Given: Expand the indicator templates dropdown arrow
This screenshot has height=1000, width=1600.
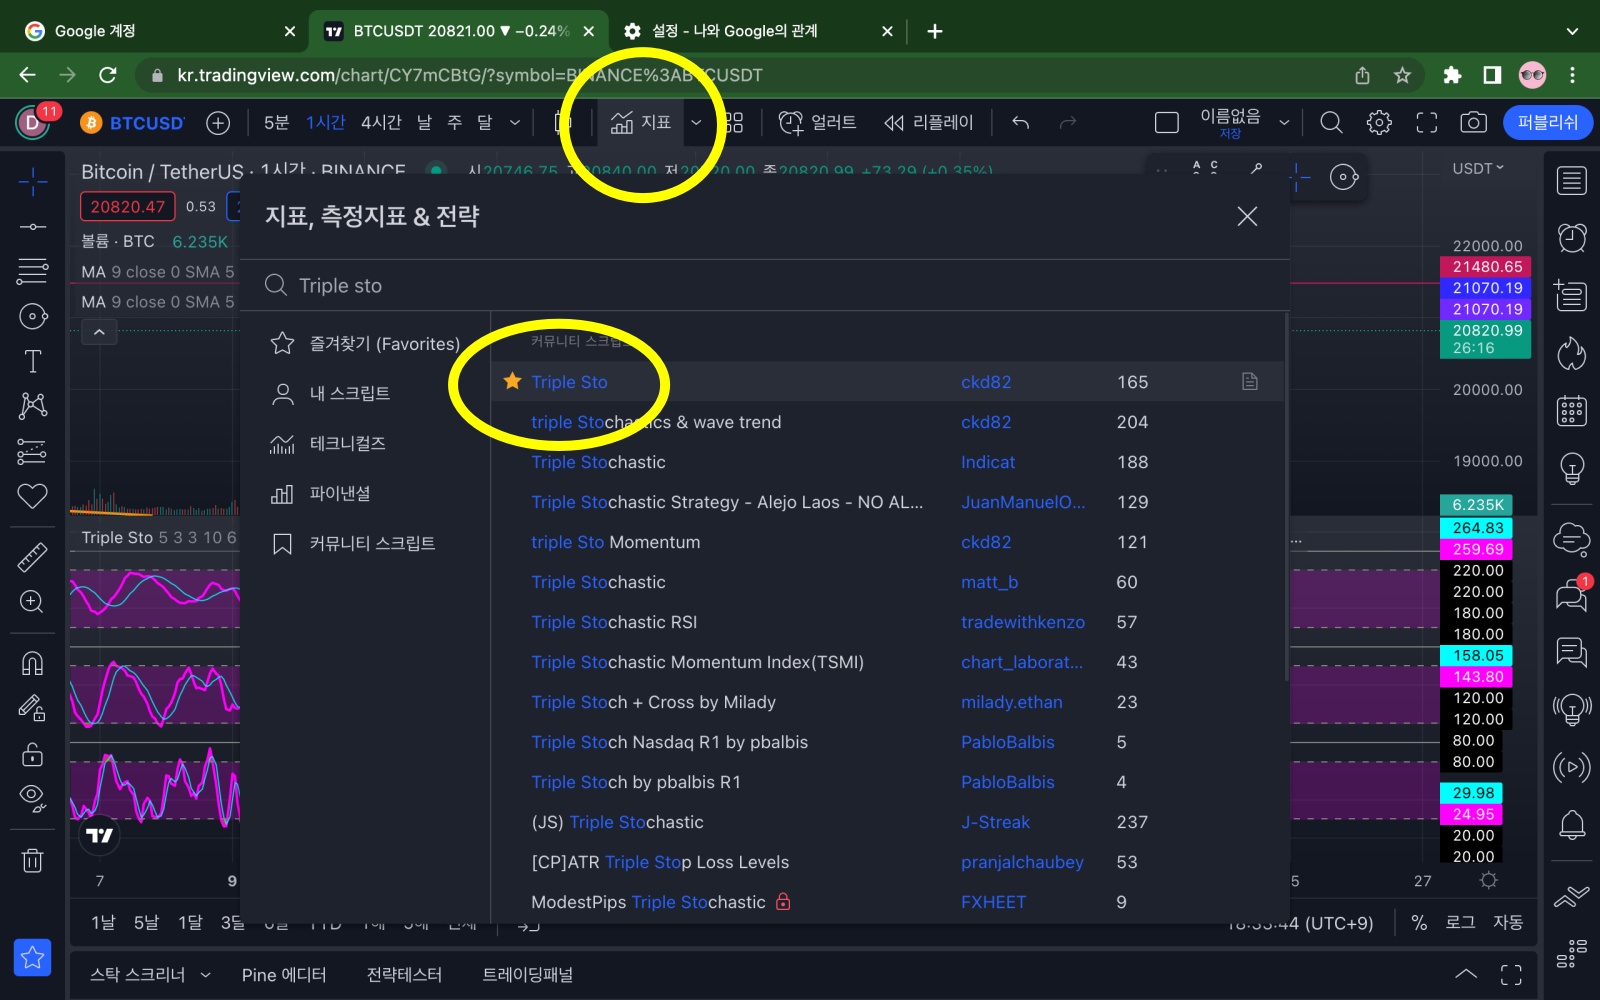Looking at the screenshot, I should [x=696, y=122].
